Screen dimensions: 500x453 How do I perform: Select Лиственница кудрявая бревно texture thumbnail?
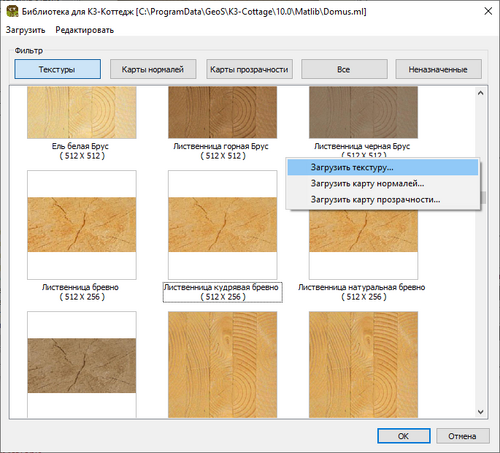pos(223,225)
